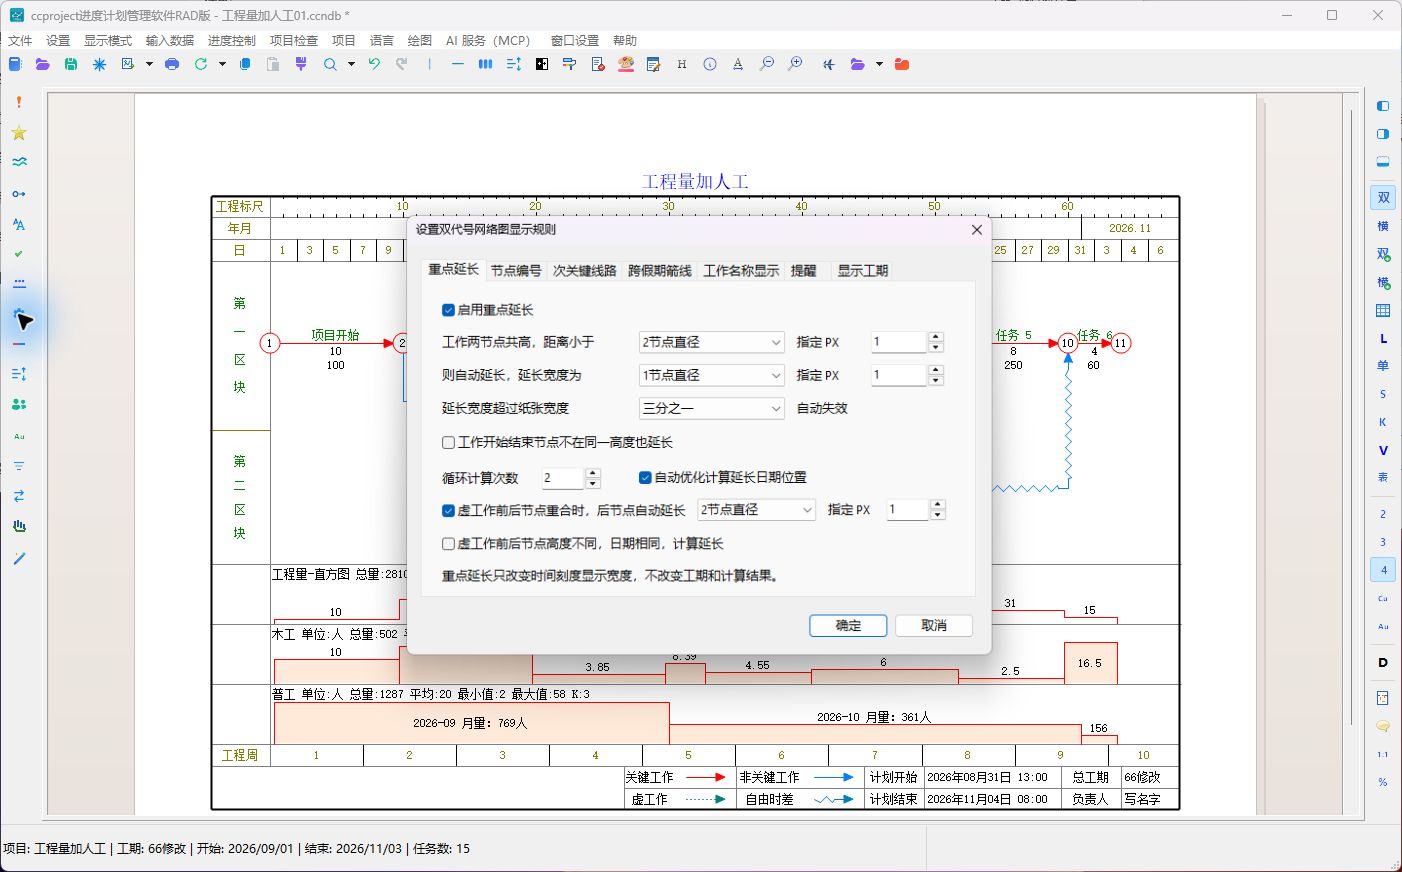Viewport: 1402px width, 872px height.
Task: Click node 10 circle in the network diagram
Action: (x=1068, y=343)
